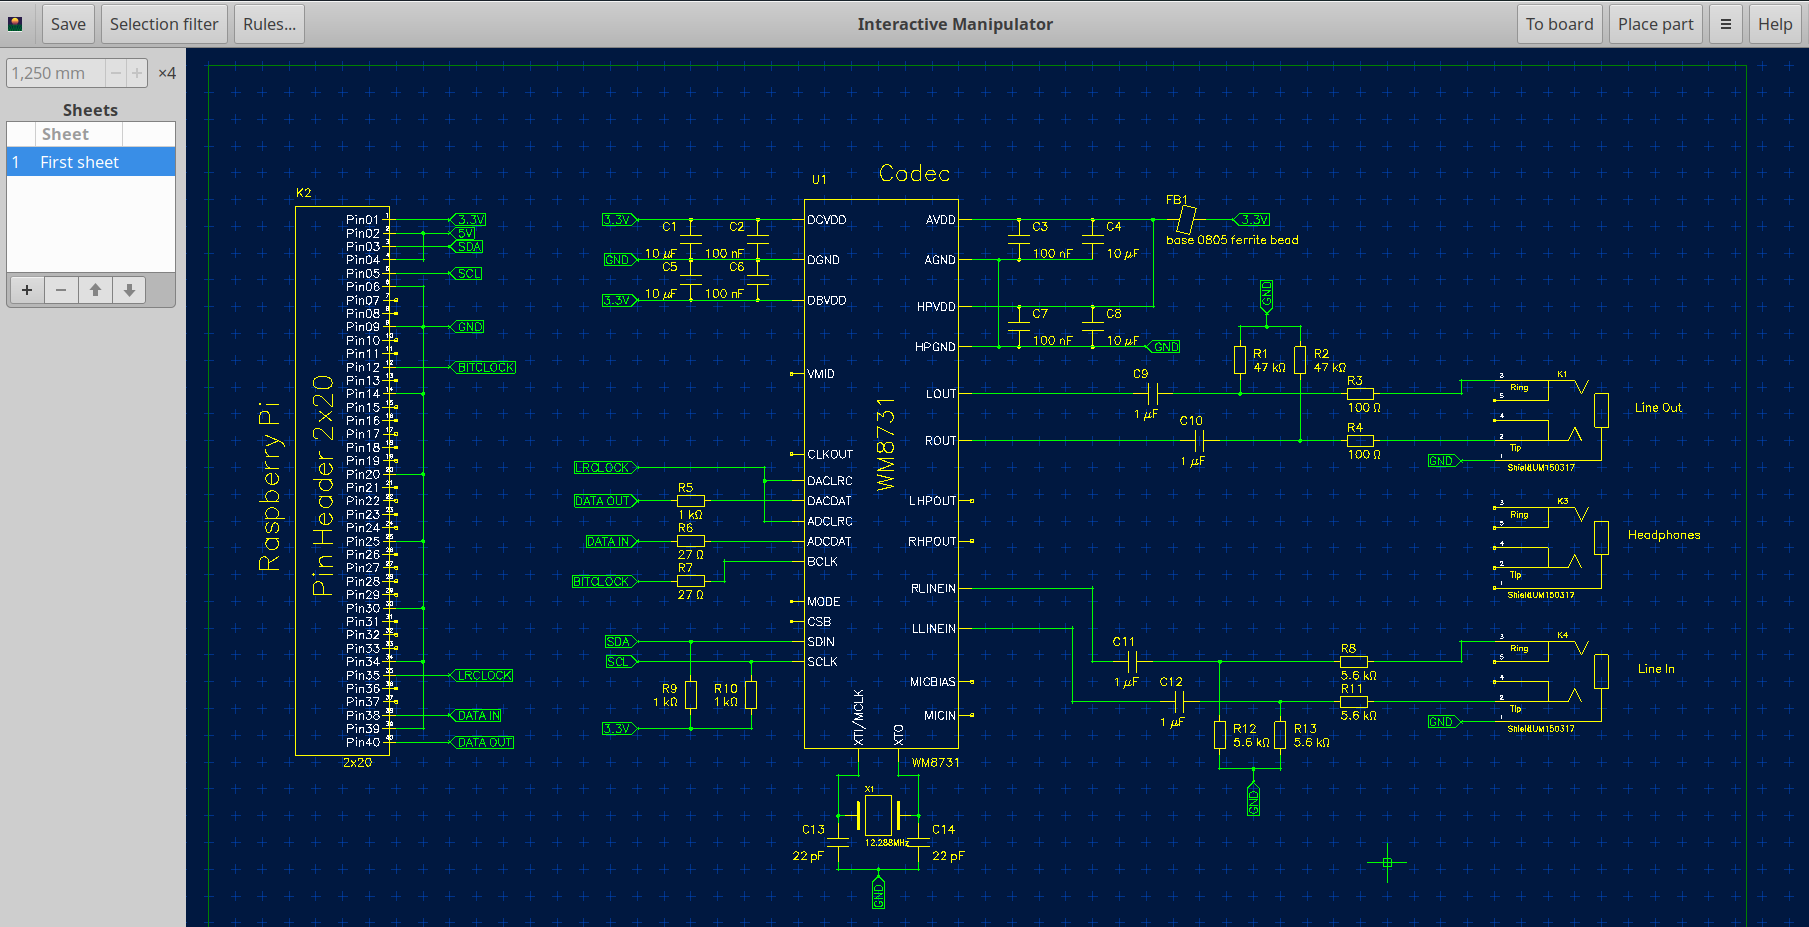
Task: Click the DATA OUT net label near R5
Action: 605,501
